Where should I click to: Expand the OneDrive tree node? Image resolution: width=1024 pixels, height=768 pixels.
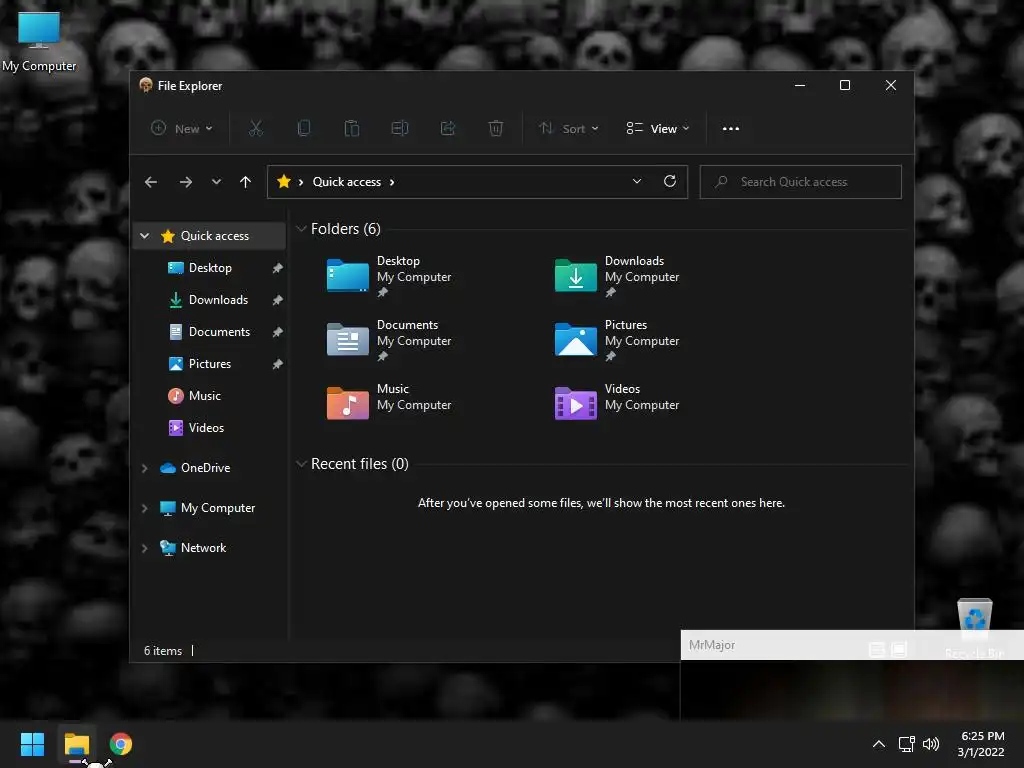(145, 468)
